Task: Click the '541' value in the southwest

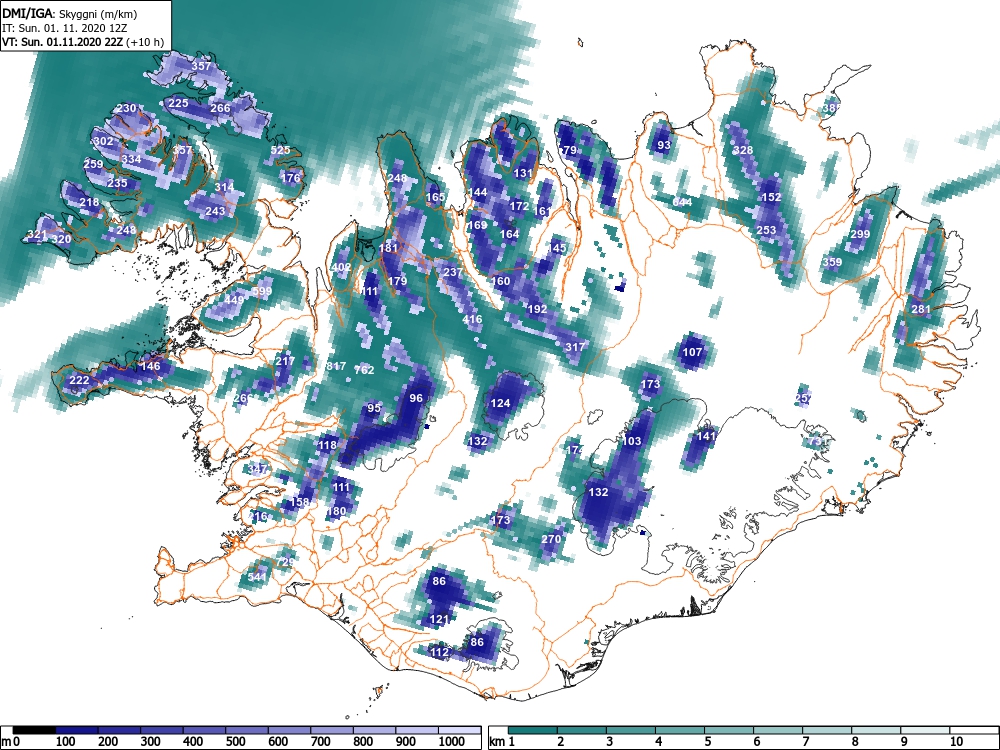Action: click(257, 577)
